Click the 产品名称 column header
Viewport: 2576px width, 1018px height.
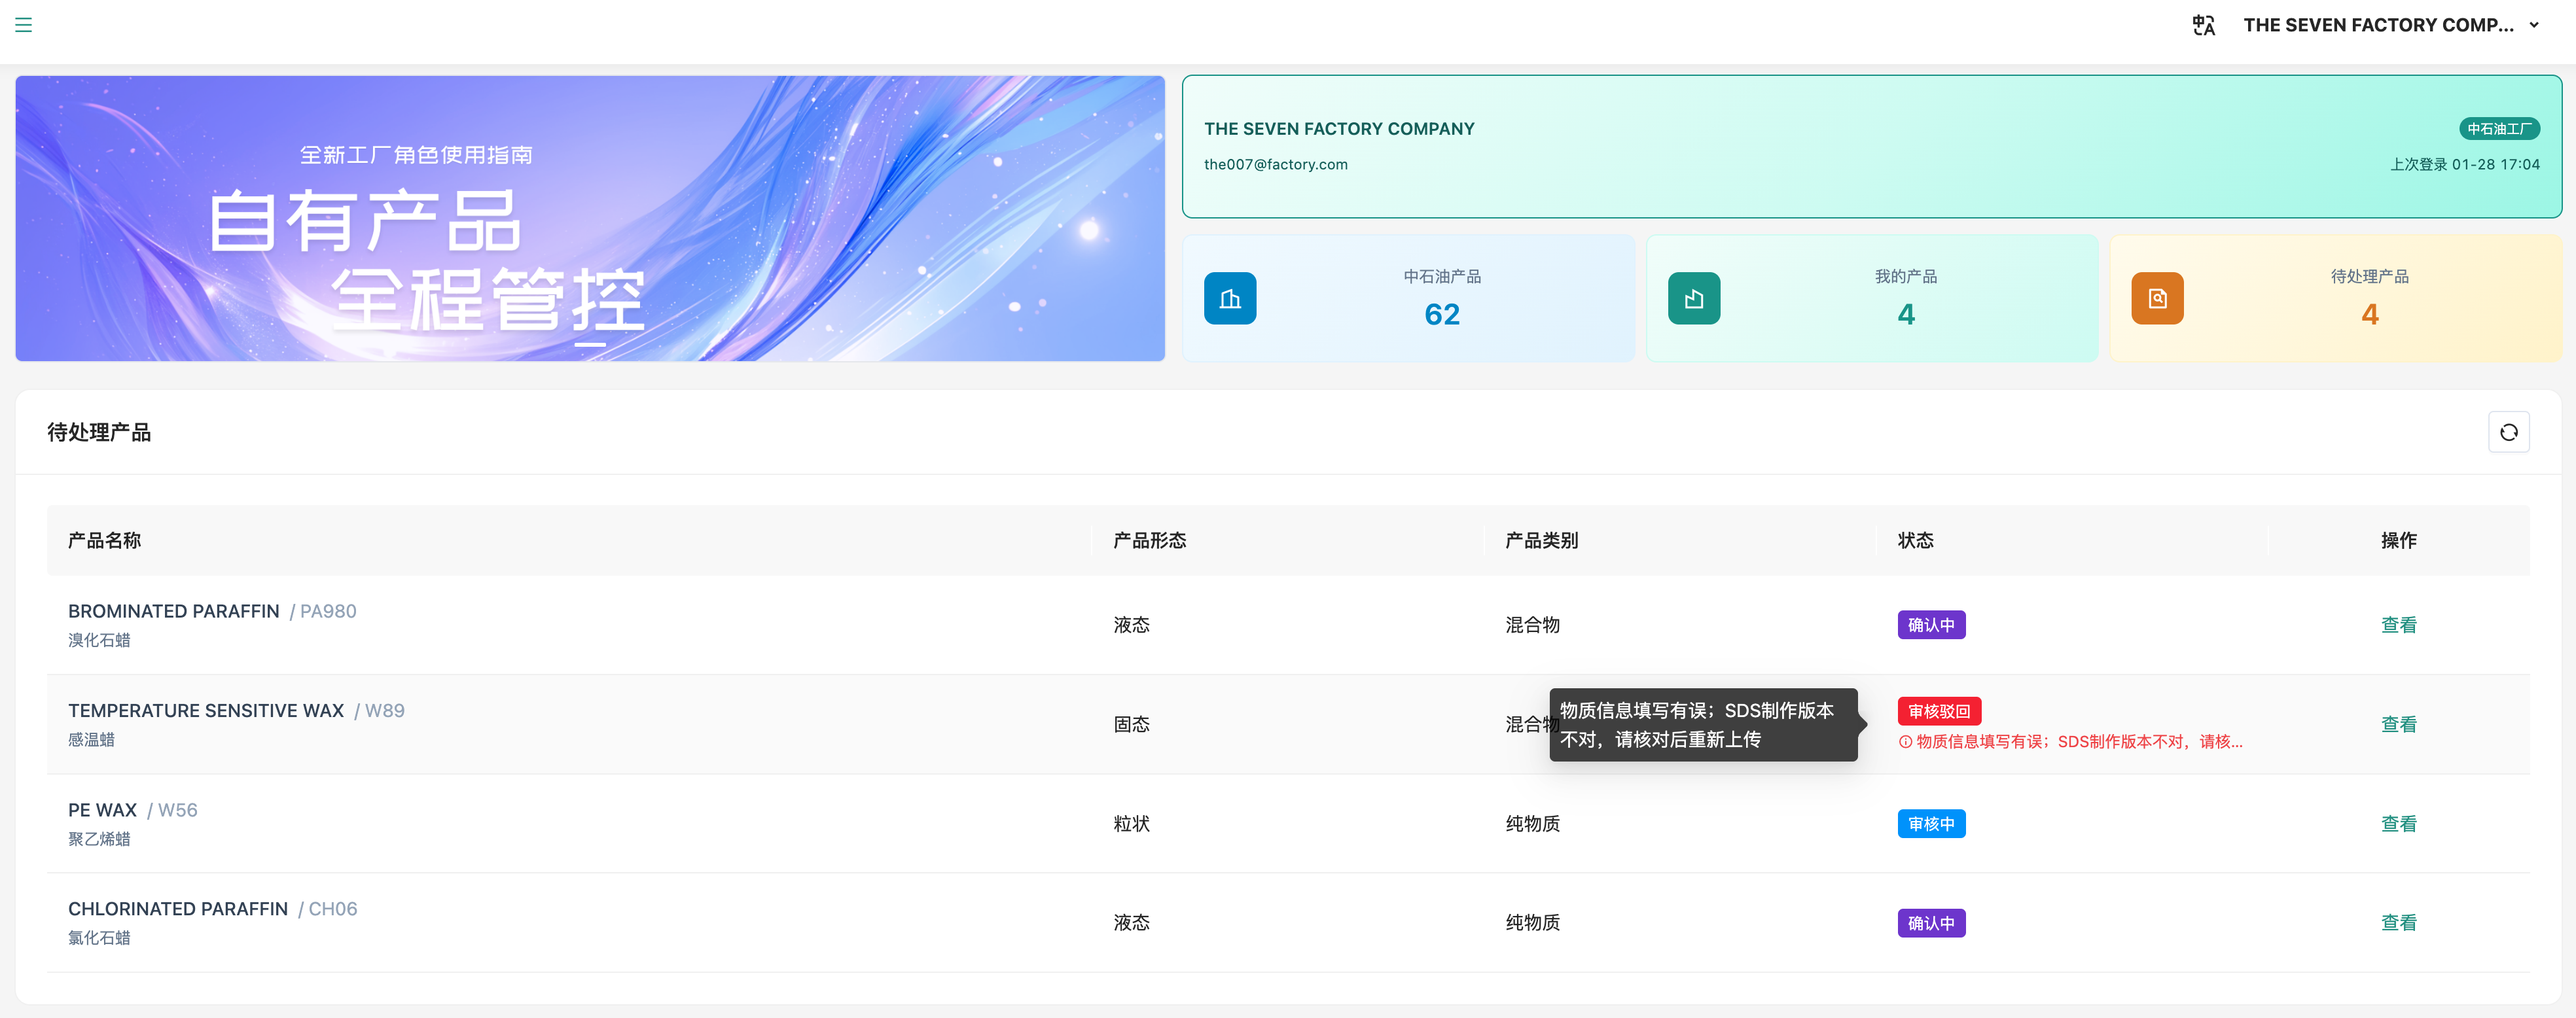(104, 540)
